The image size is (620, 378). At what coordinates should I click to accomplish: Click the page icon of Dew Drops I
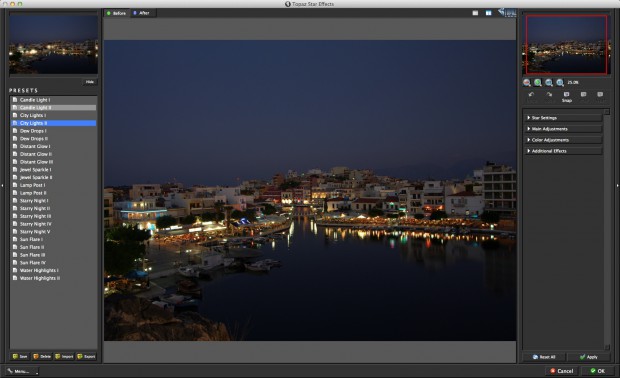pos(15,131)
